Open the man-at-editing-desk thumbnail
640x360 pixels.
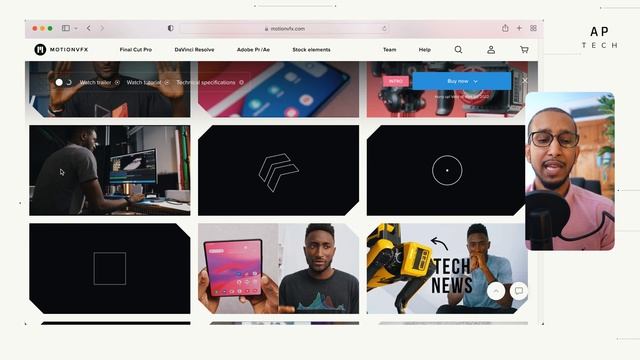point(110,170)
